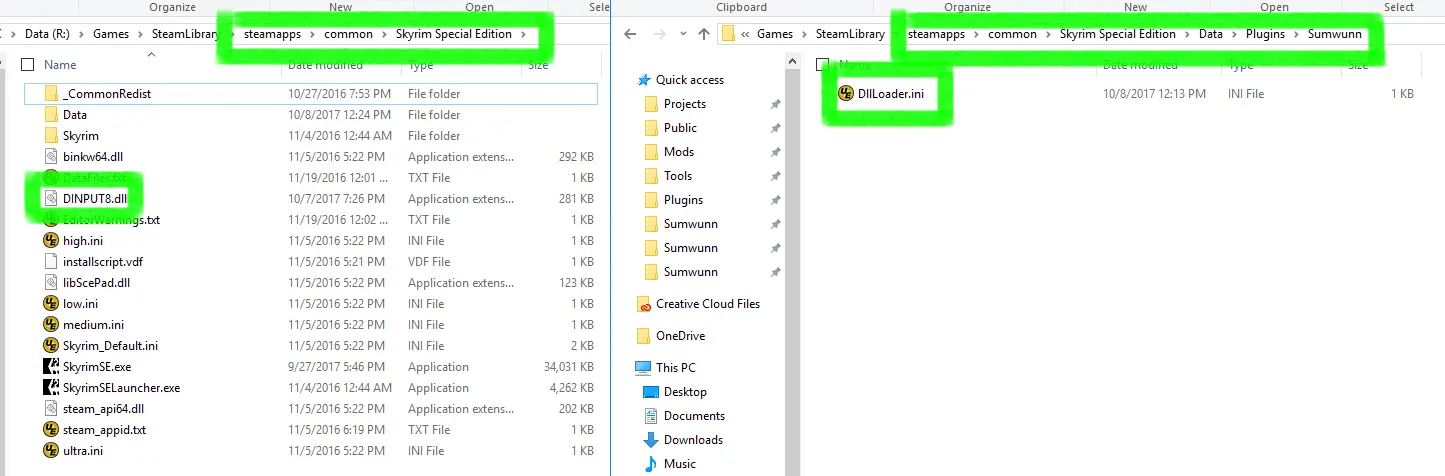Sort left window by Name column
Image resolution: width=1445 pixels, height=476 pixels.
60,65
